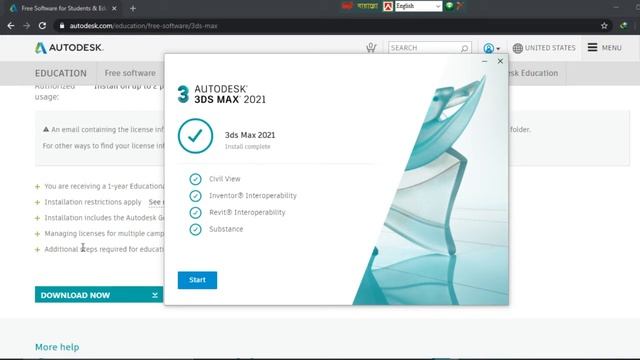Click the browser back arrow
The height and width of the screenshot is (360, 640).
click(x=11, y=26)
